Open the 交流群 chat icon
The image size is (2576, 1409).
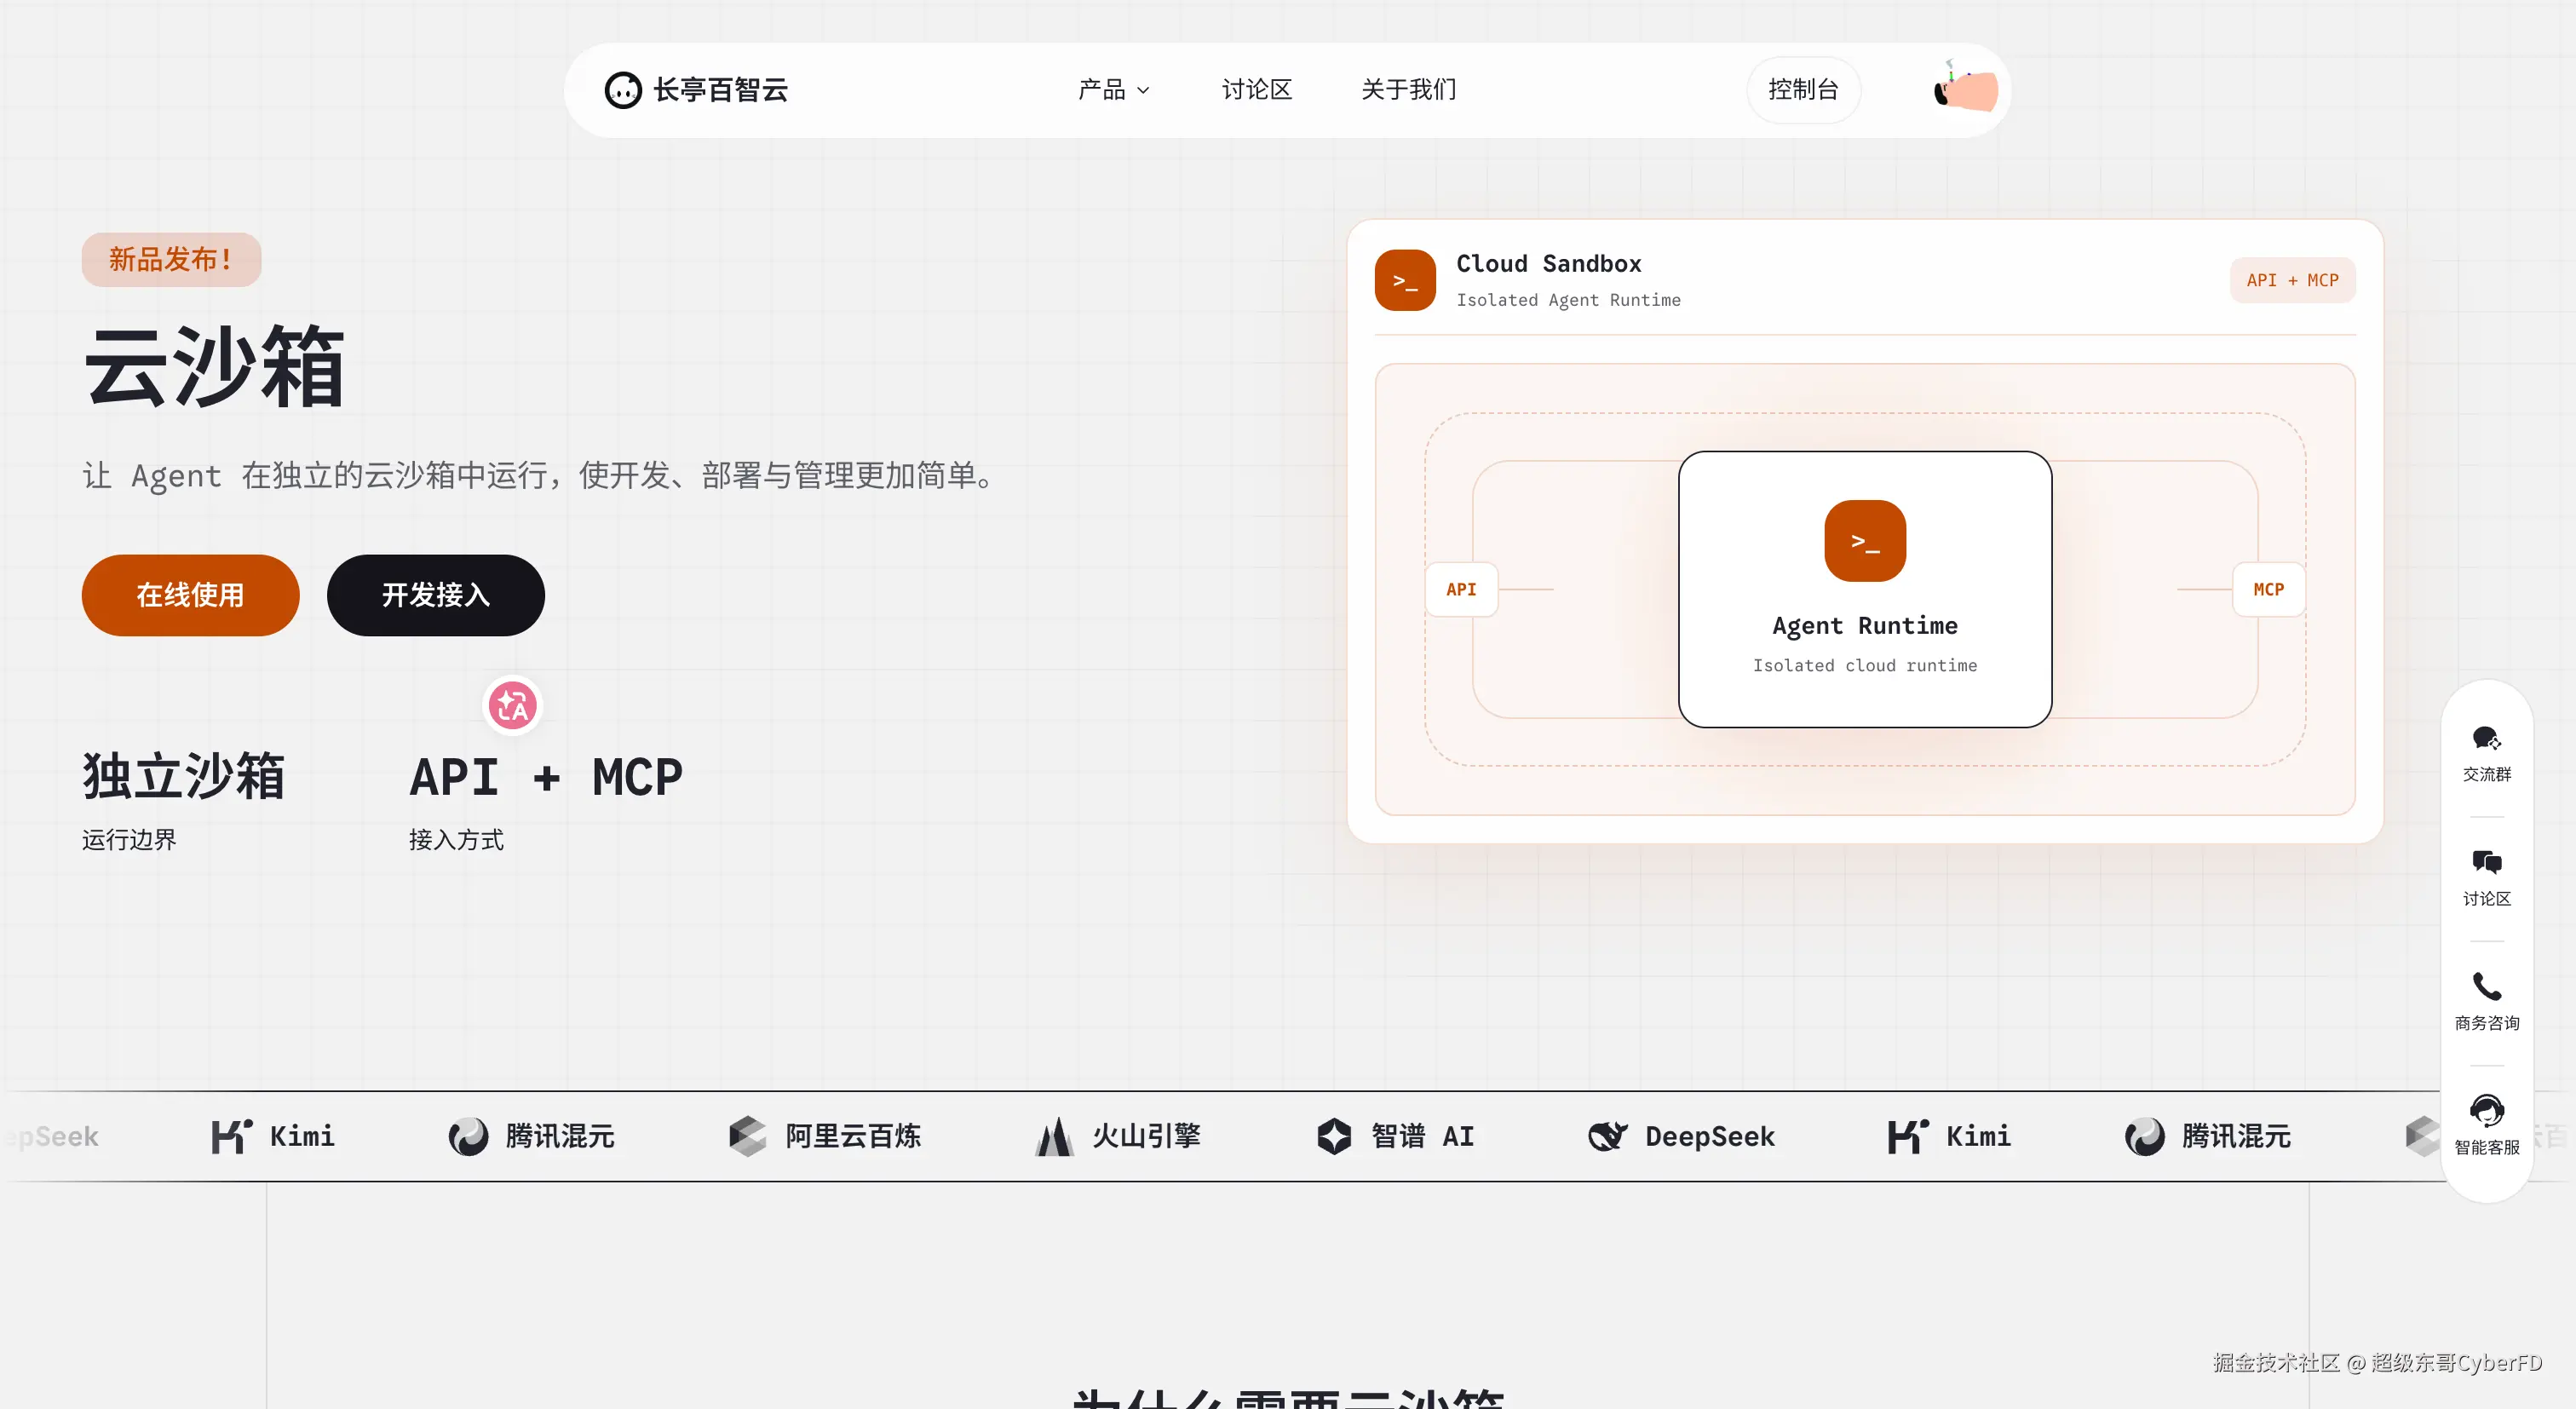[x=2486, y=739]
